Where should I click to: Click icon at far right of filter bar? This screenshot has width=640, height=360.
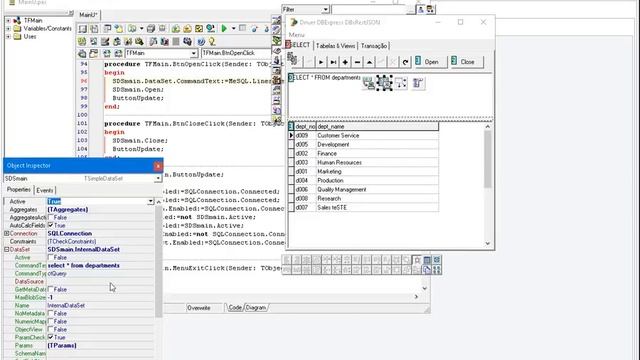click(x=430, y=9)
